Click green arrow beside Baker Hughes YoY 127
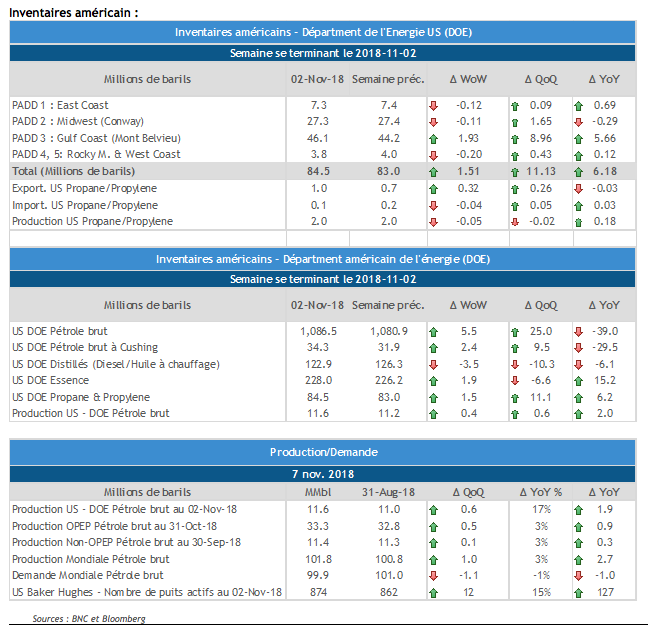The image size is (648, 627). pyautogui.click(x=579, y=593)
